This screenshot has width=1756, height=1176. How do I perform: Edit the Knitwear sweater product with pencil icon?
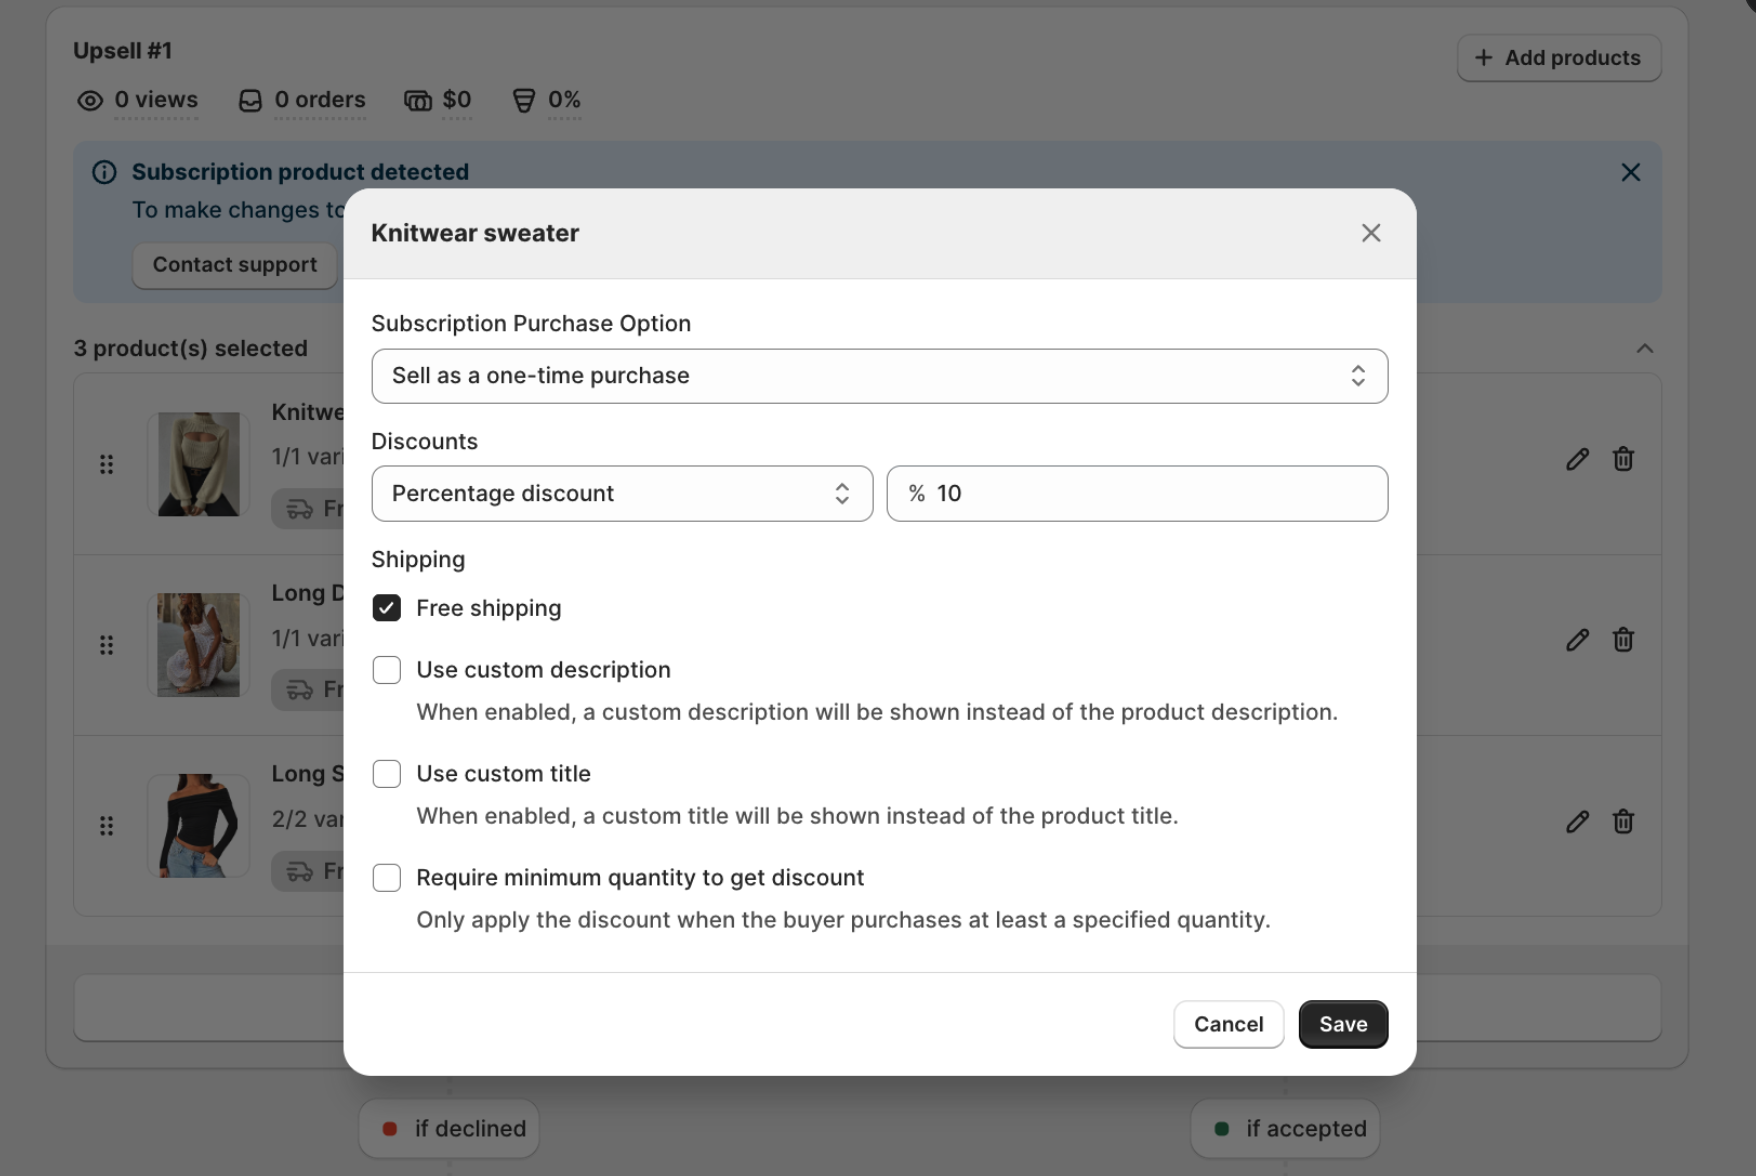pyautogui.click(x=1577, y=459)
